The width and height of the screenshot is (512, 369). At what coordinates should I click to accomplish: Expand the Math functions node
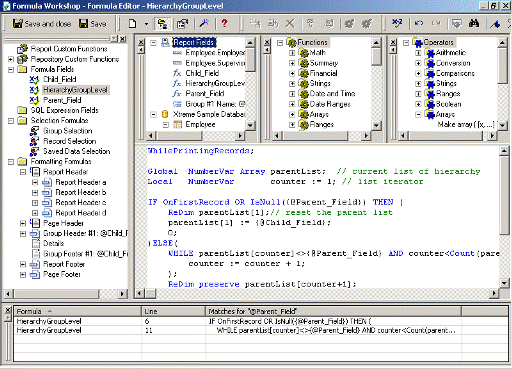(292, 53)
